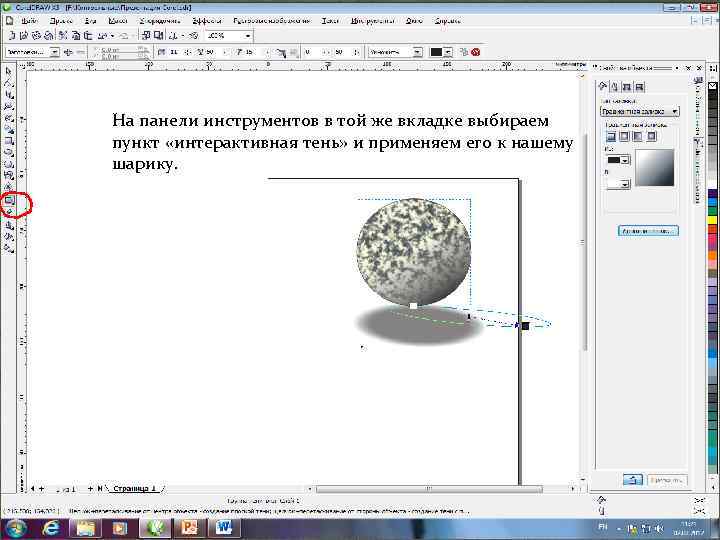Click the Copy drop shadow properties icon
This screenshot has height=540, width=720.
464,52
